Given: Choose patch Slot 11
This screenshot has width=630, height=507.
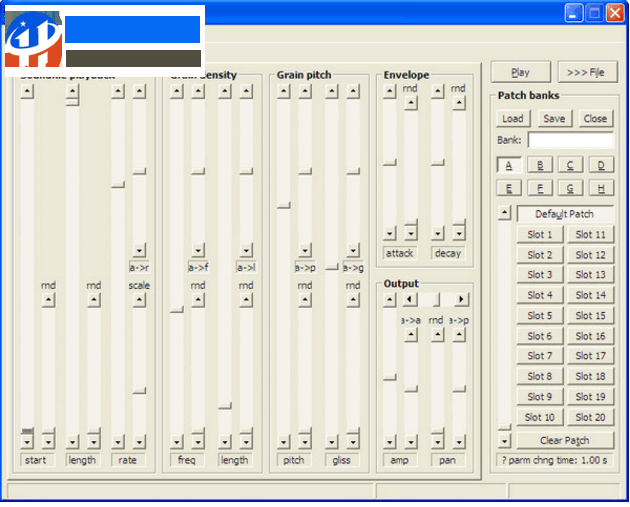Looking at the screenshot, I should point(590,234).
